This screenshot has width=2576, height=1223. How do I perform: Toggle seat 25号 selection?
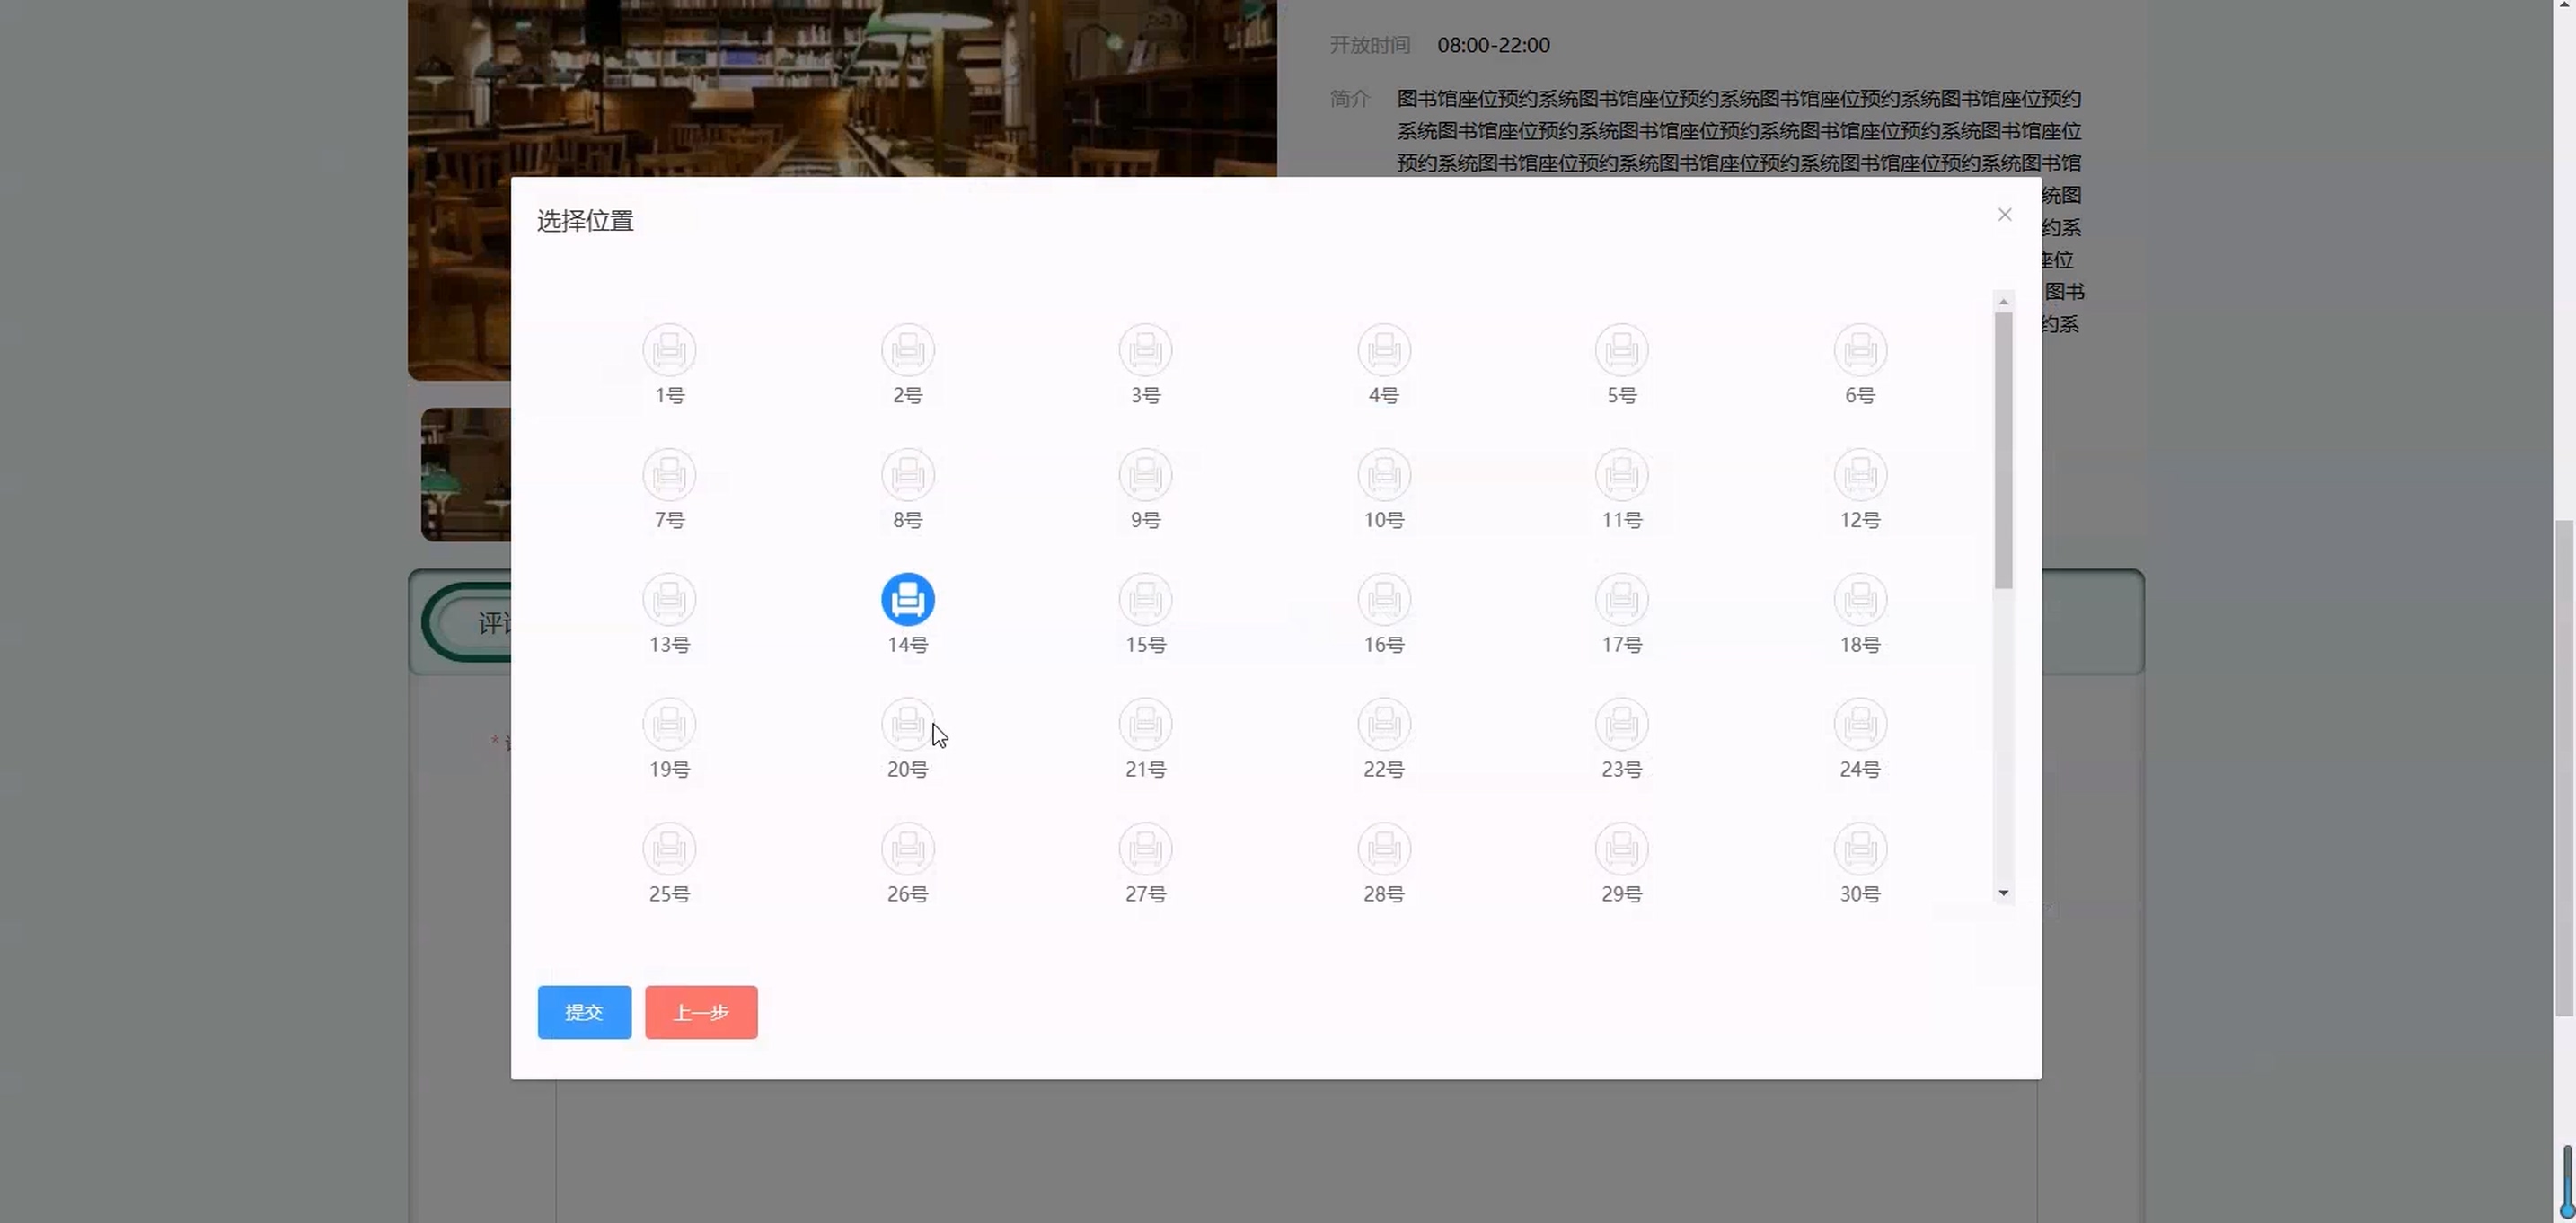click(x=669, y=849)
